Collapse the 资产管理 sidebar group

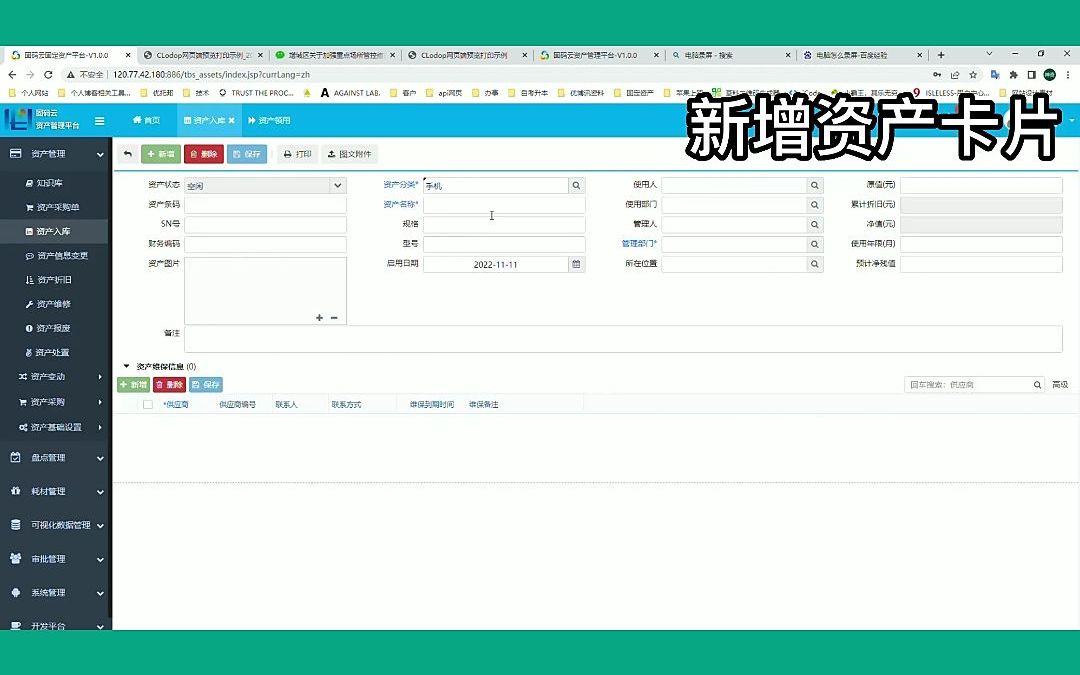[55, 155]
